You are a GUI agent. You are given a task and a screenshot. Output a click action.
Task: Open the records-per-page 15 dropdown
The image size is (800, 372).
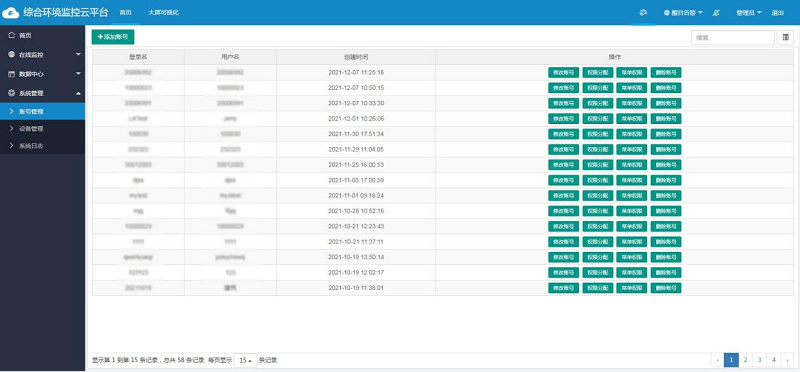tap(245, 360)
